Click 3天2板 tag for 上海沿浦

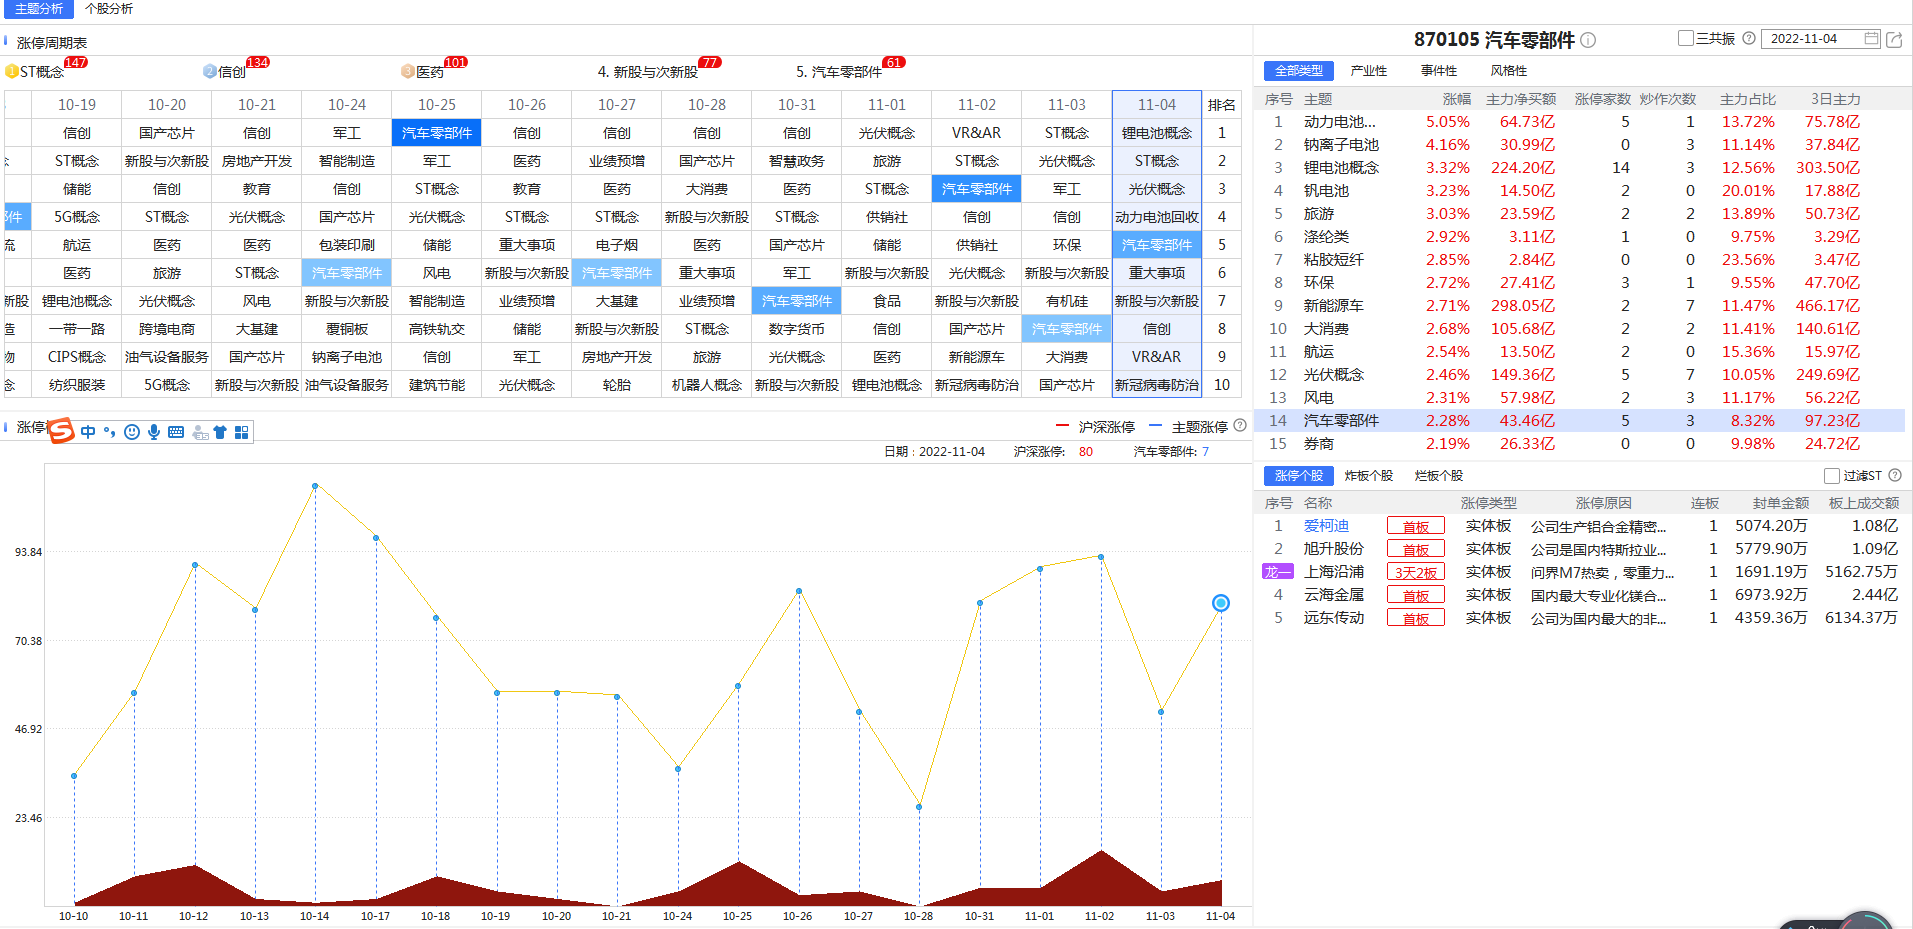(1416, 572)
